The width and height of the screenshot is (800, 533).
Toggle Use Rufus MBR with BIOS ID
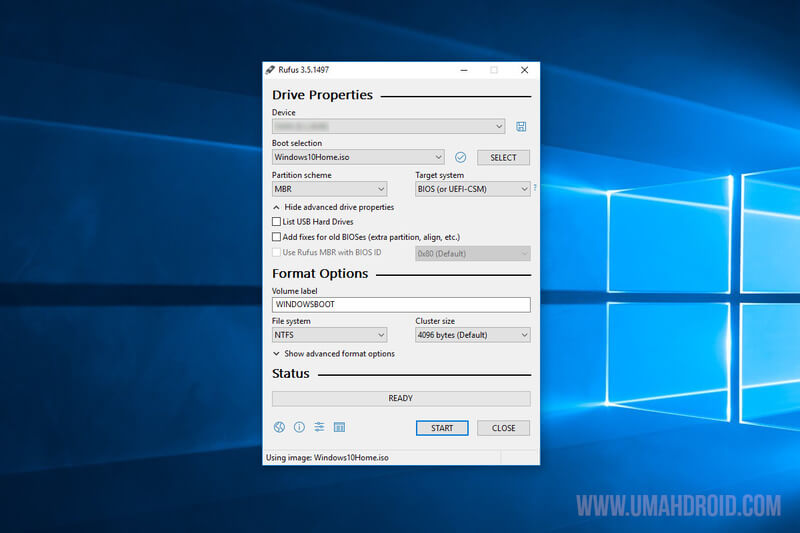(x=276, y=252)
